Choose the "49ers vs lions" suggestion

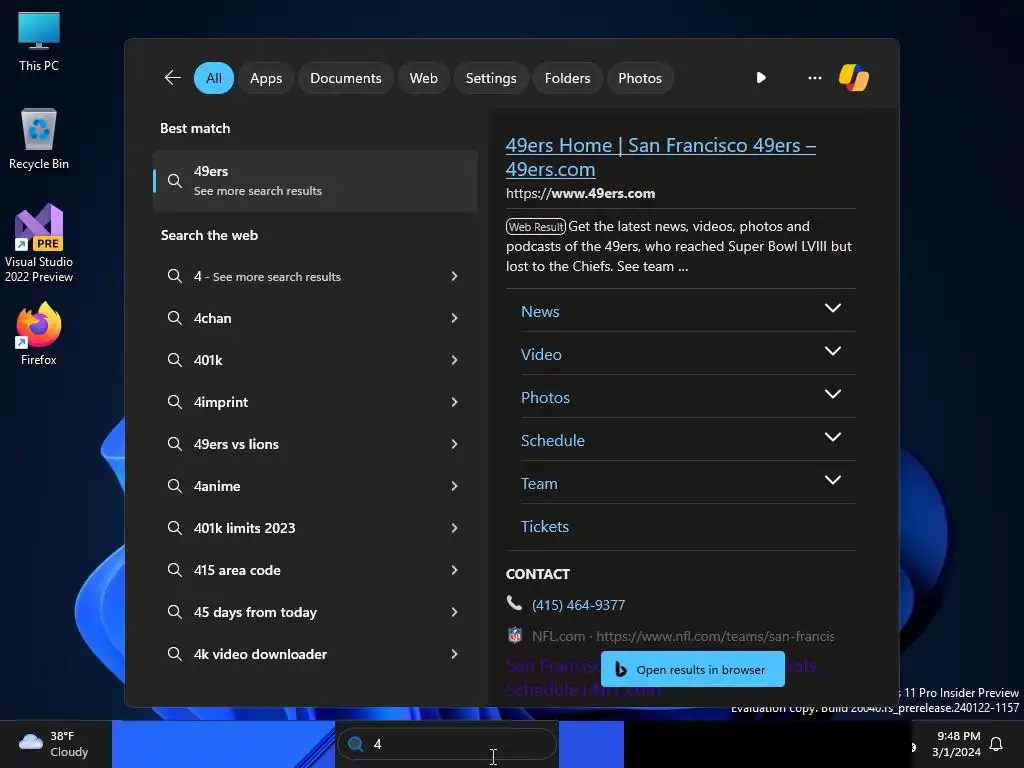pyautogui.click(x=315, y=444)
